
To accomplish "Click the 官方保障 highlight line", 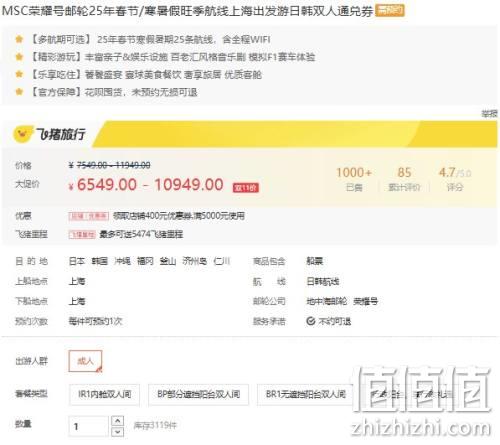I will tap(114, 92).
